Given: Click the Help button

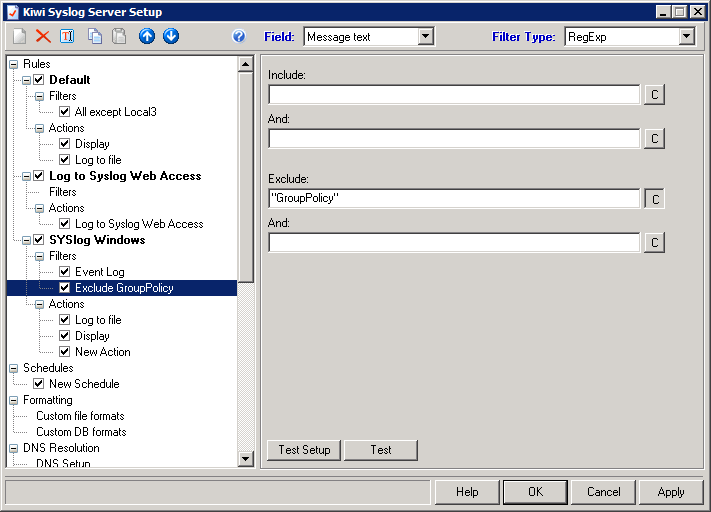Looking at the screenshot, I should pos(467,492).
